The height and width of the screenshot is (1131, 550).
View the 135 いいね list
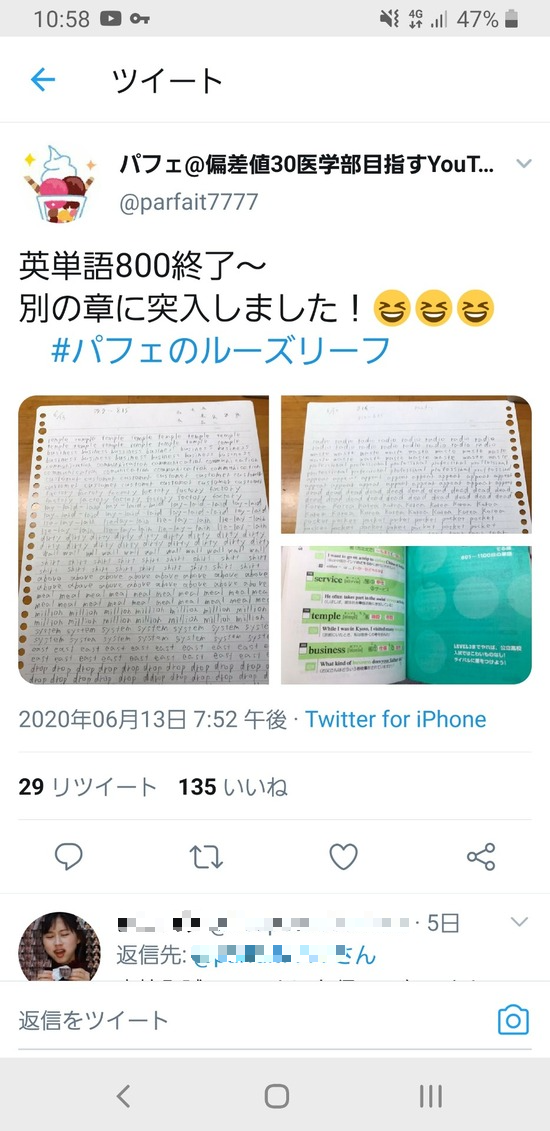coord(233,787)
